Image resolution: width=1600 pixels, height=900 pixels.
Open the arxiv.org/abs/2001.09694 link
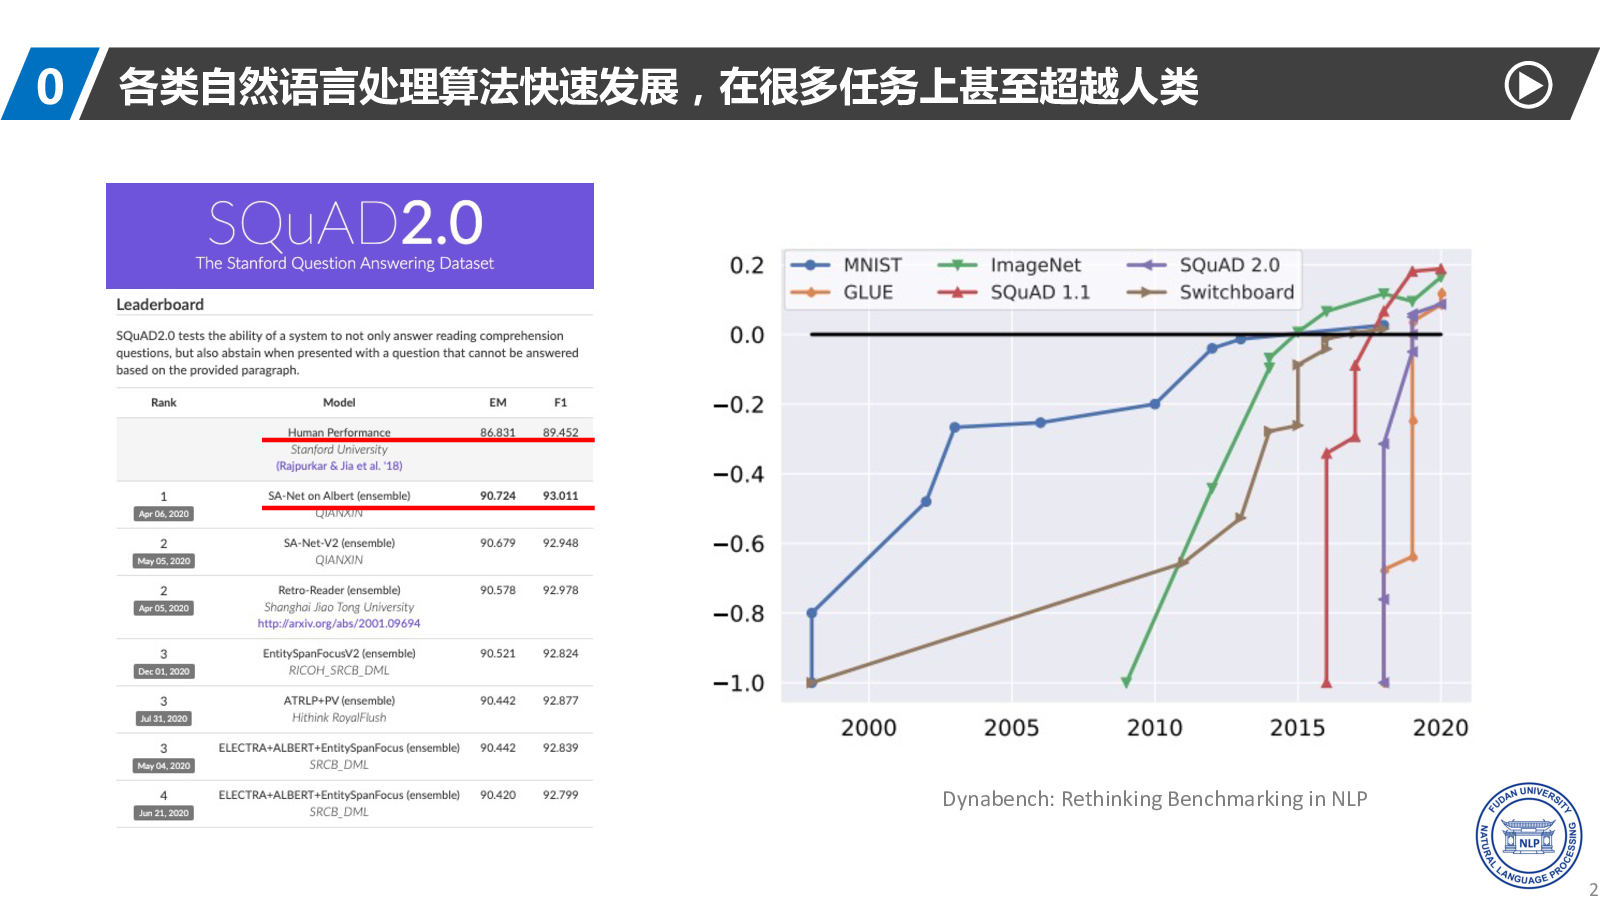(x=339, y=624)
